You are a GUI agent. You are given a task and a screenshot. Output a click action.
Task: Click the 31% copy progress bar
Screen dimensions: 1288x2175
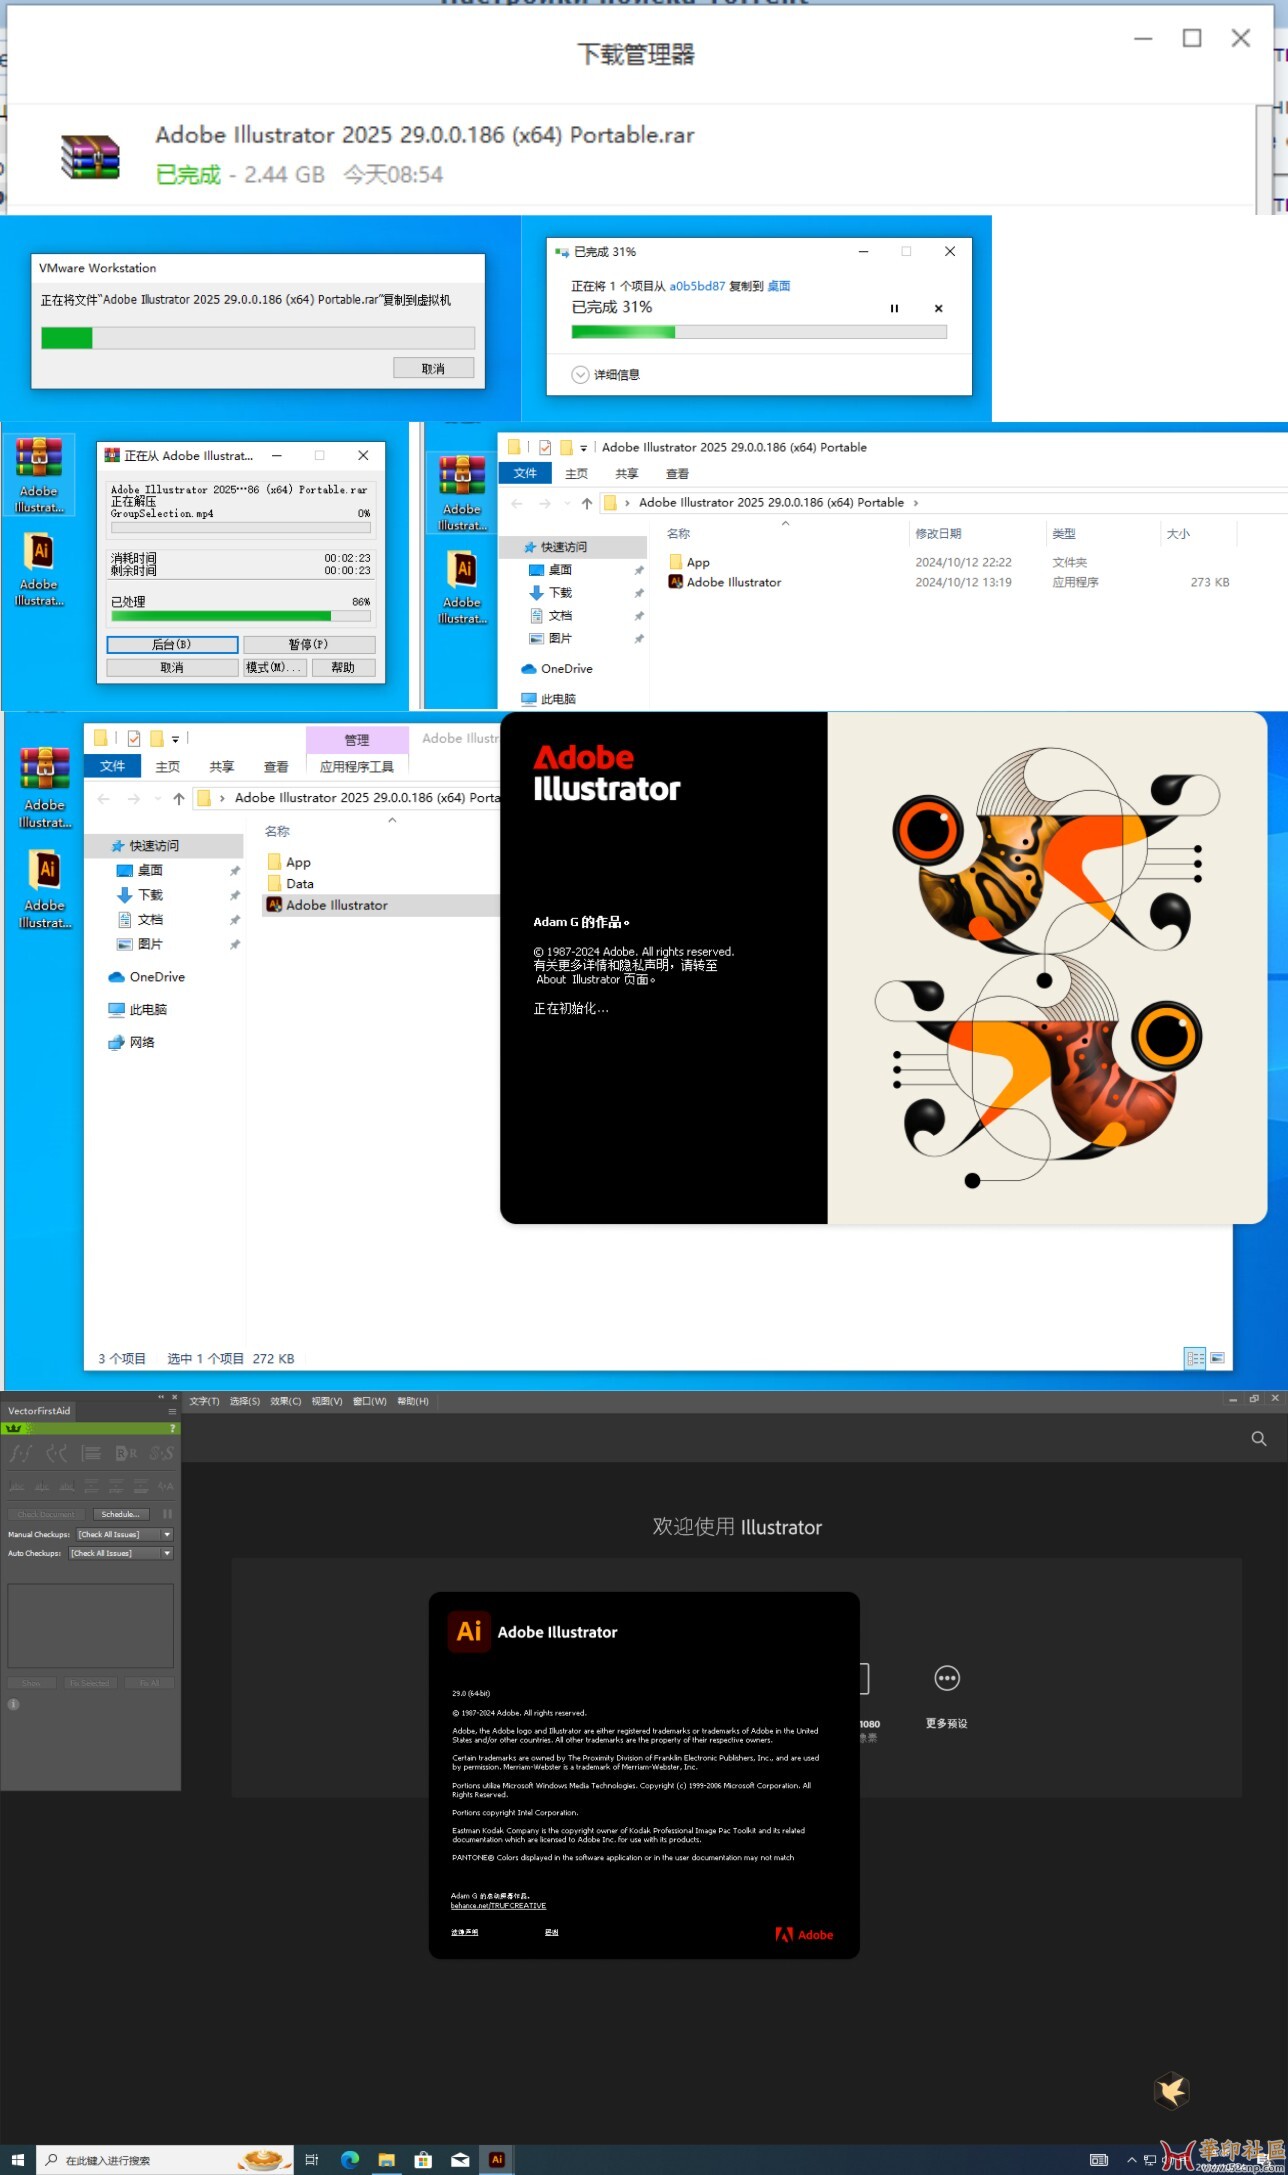click(x=759, y=332)
